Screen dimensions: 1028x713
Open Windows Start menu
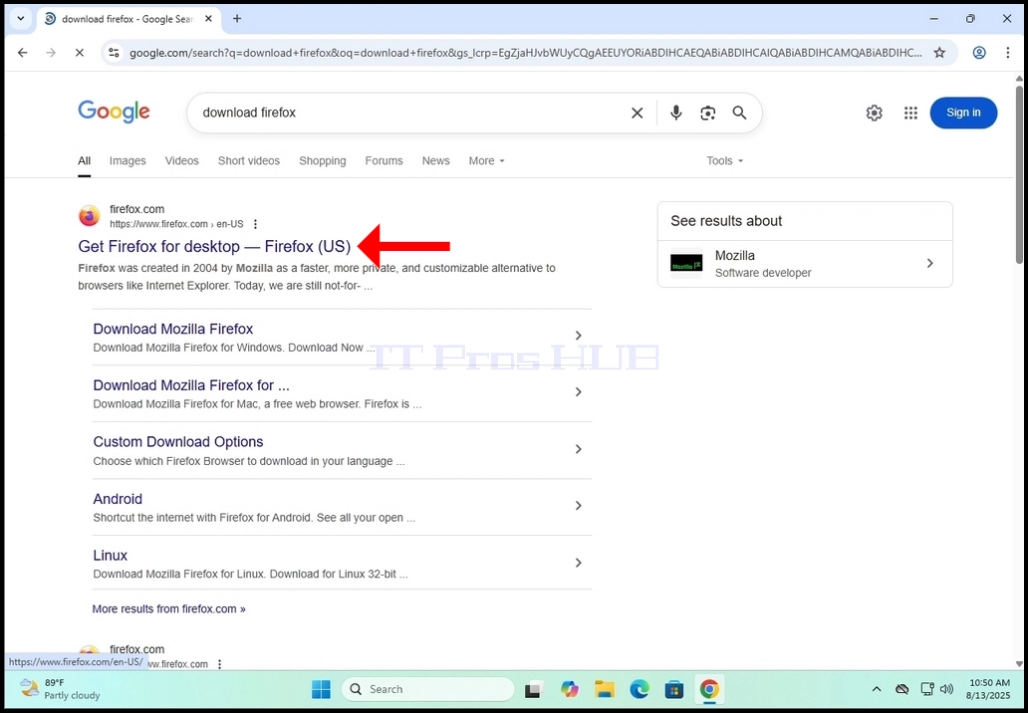tap(321, 689)
